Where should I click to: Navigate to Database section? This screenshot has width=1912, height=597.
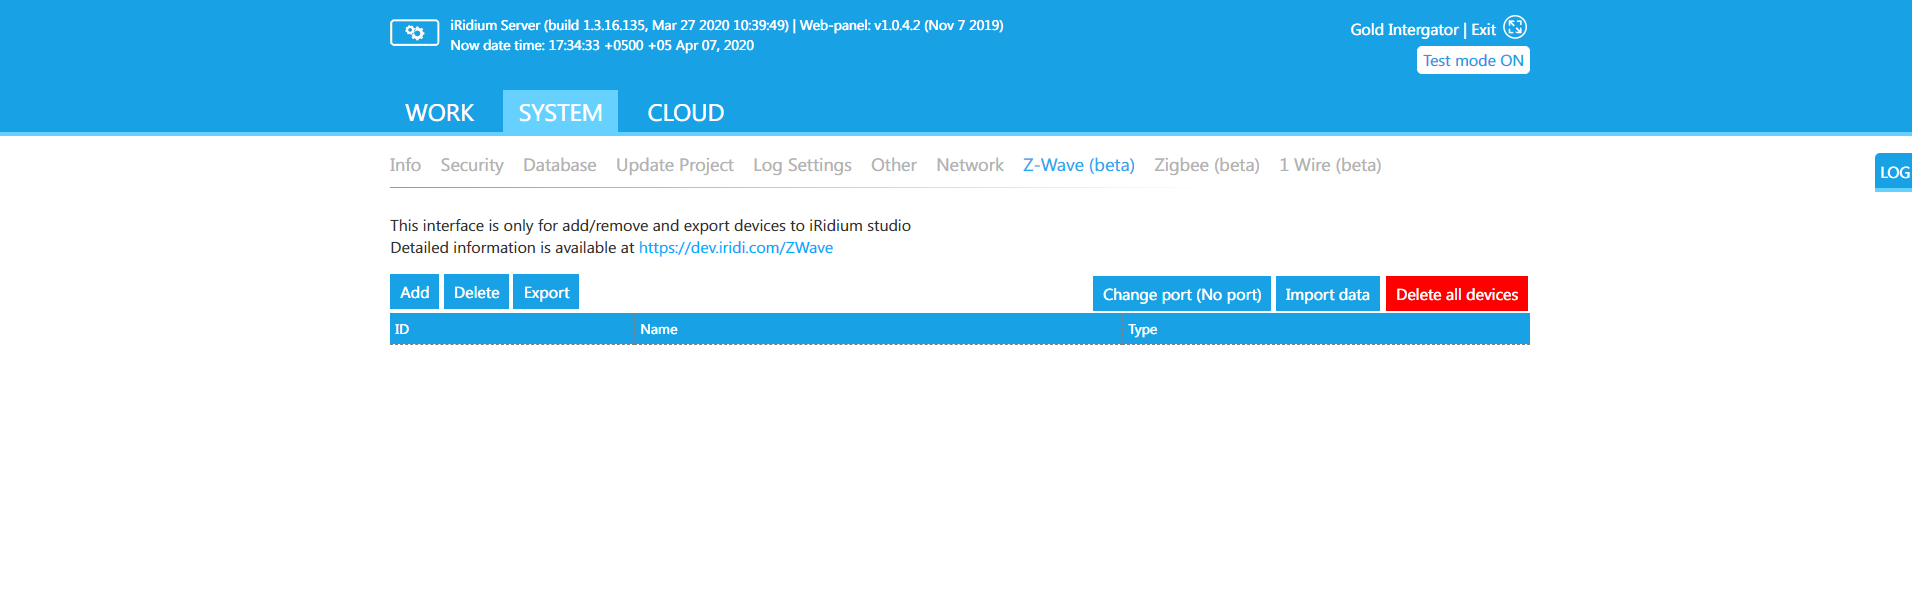point(559,165)
